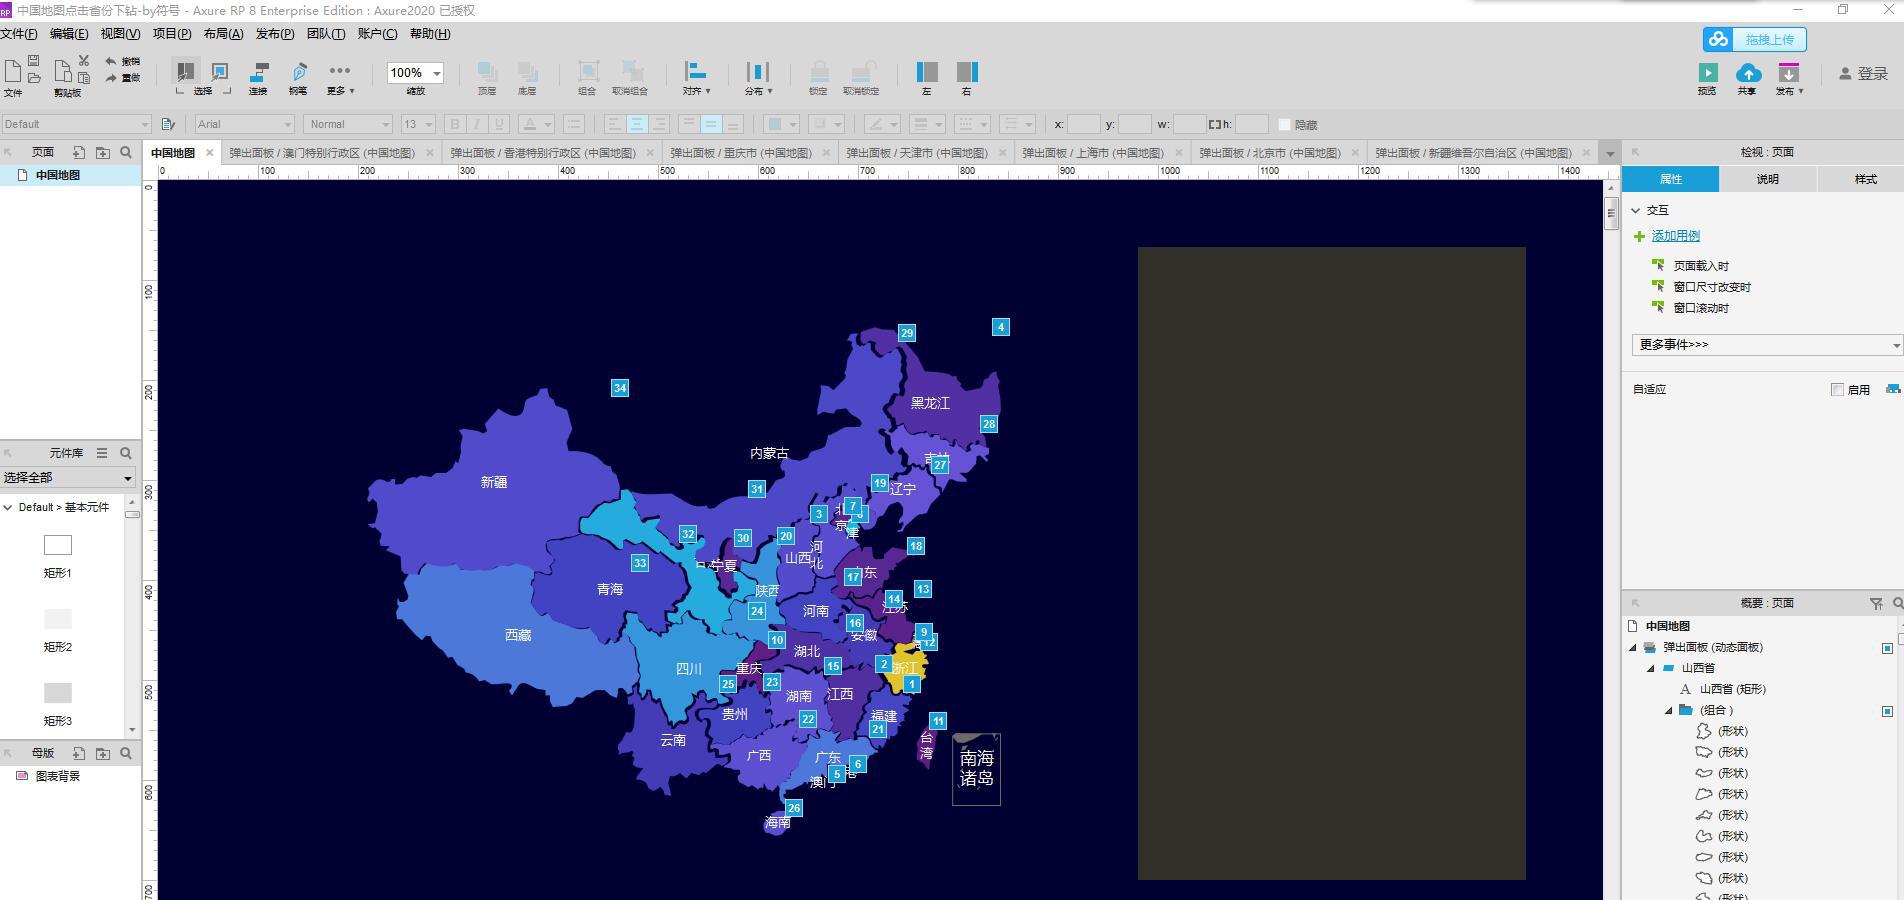
Task: Open the File (文件) menu
Action: coord(19,34)
